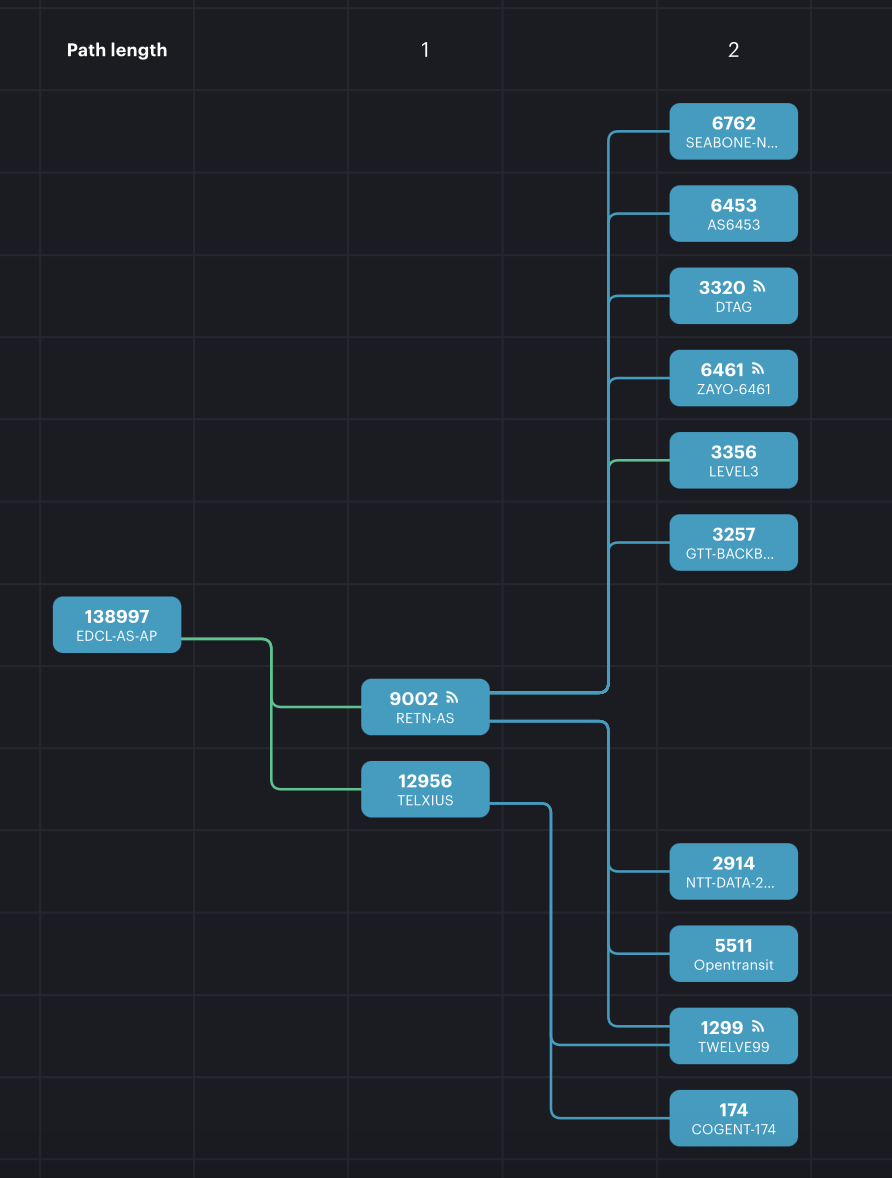Screen dimensions: 892x1178
Task: Click the path length 2 column header
Action: [733, 50]
